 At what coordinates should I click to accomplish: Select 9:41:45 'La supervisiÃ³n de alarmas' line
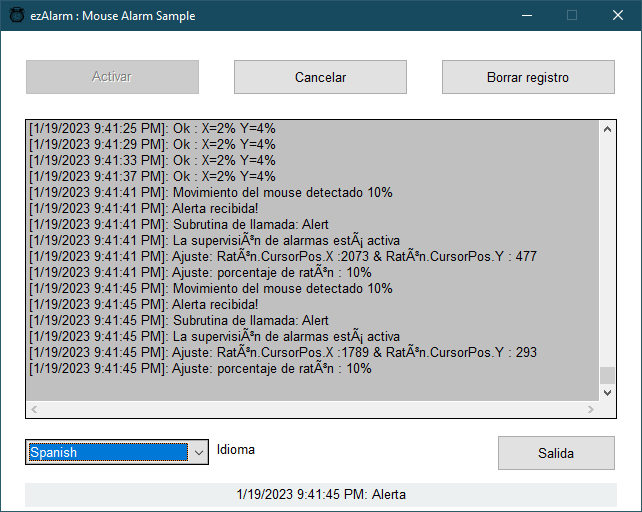pos(214,336)
